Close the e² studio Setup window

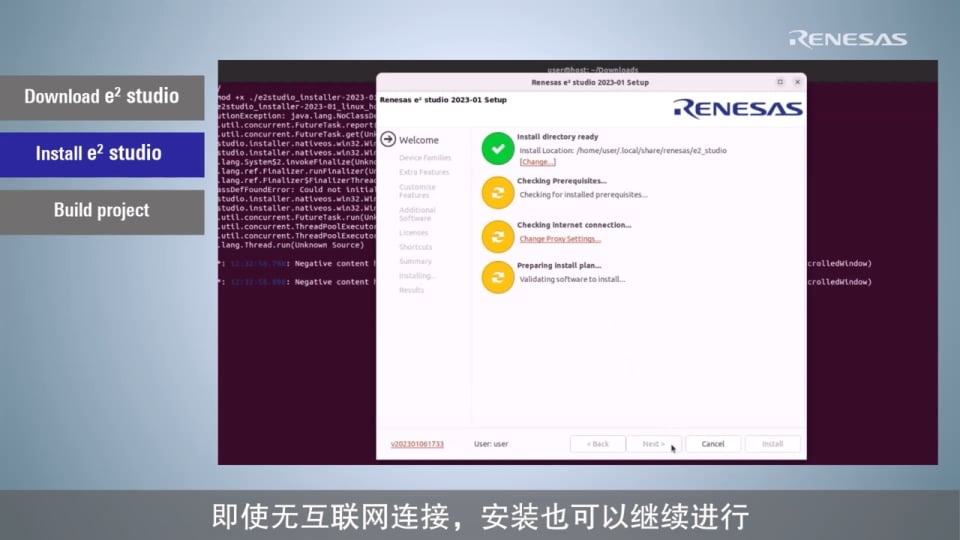(x=797, y=82)
